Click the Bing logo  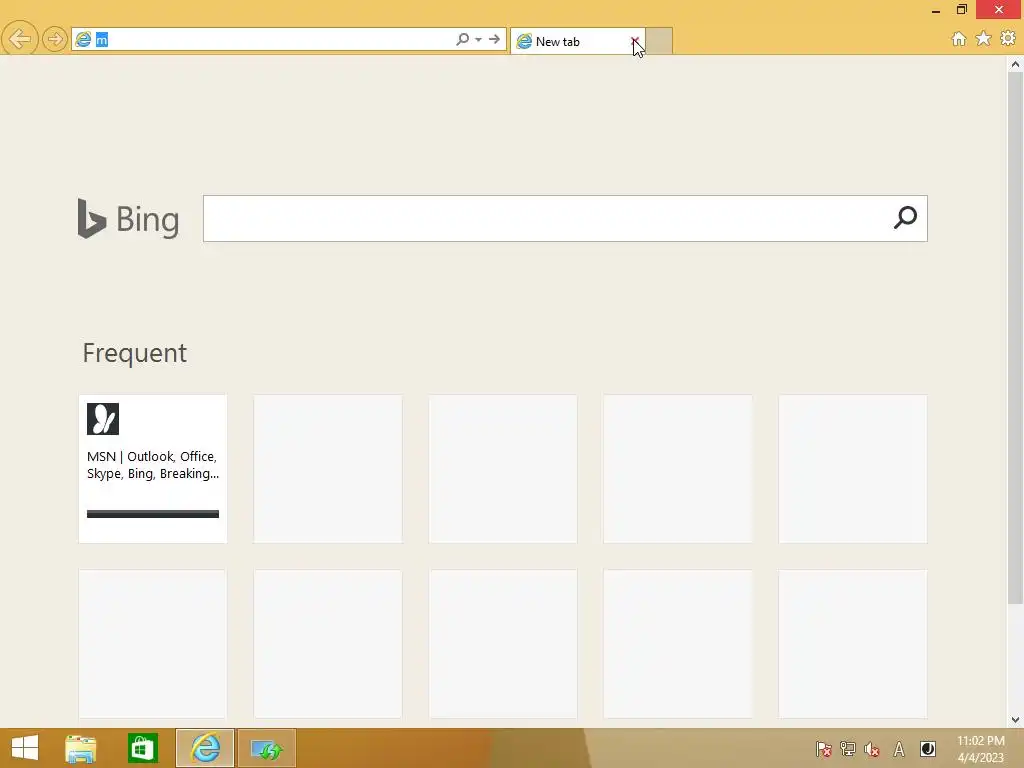[128, 219]
